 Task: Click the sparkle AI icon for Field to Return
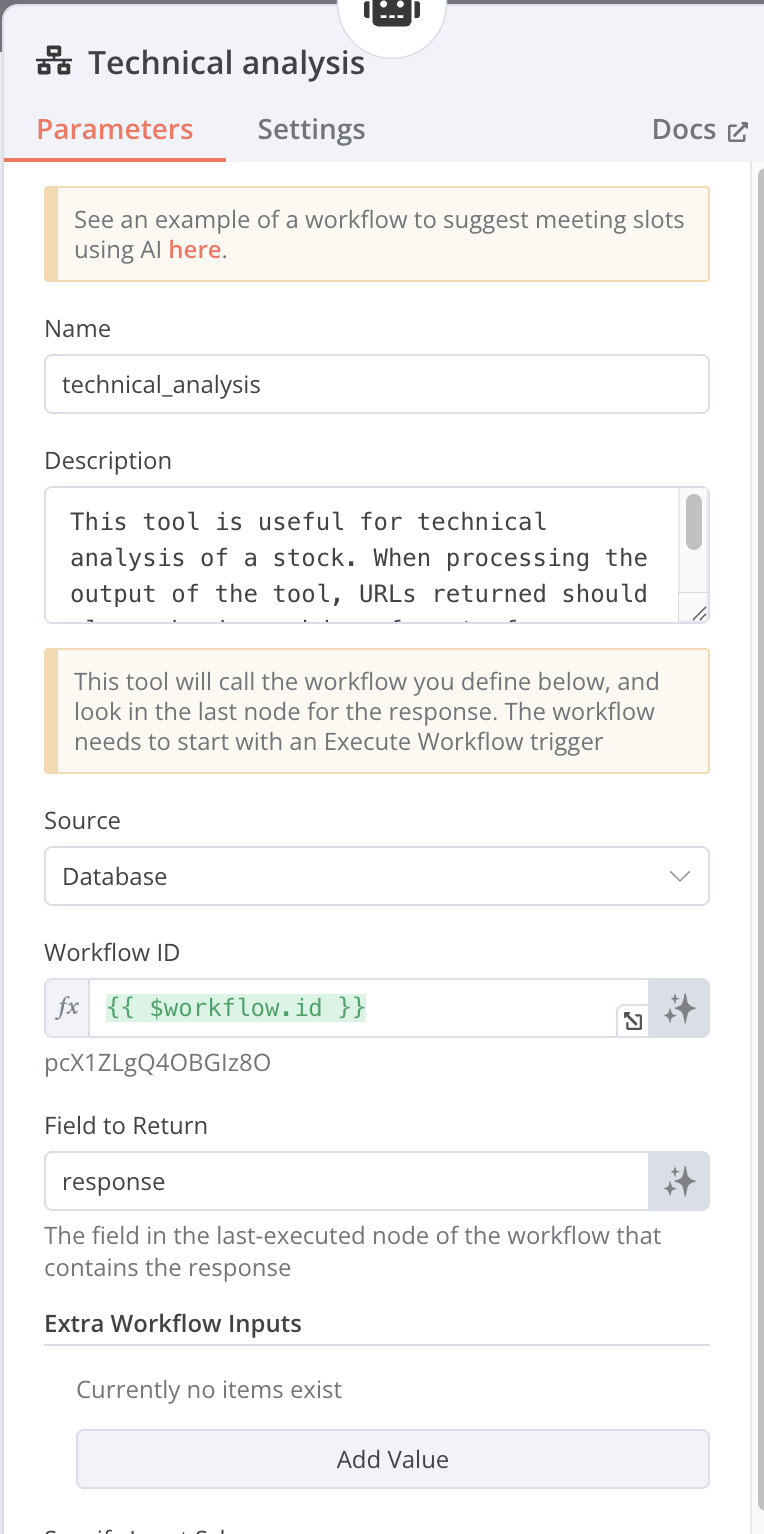click(x=679, y=1182)
